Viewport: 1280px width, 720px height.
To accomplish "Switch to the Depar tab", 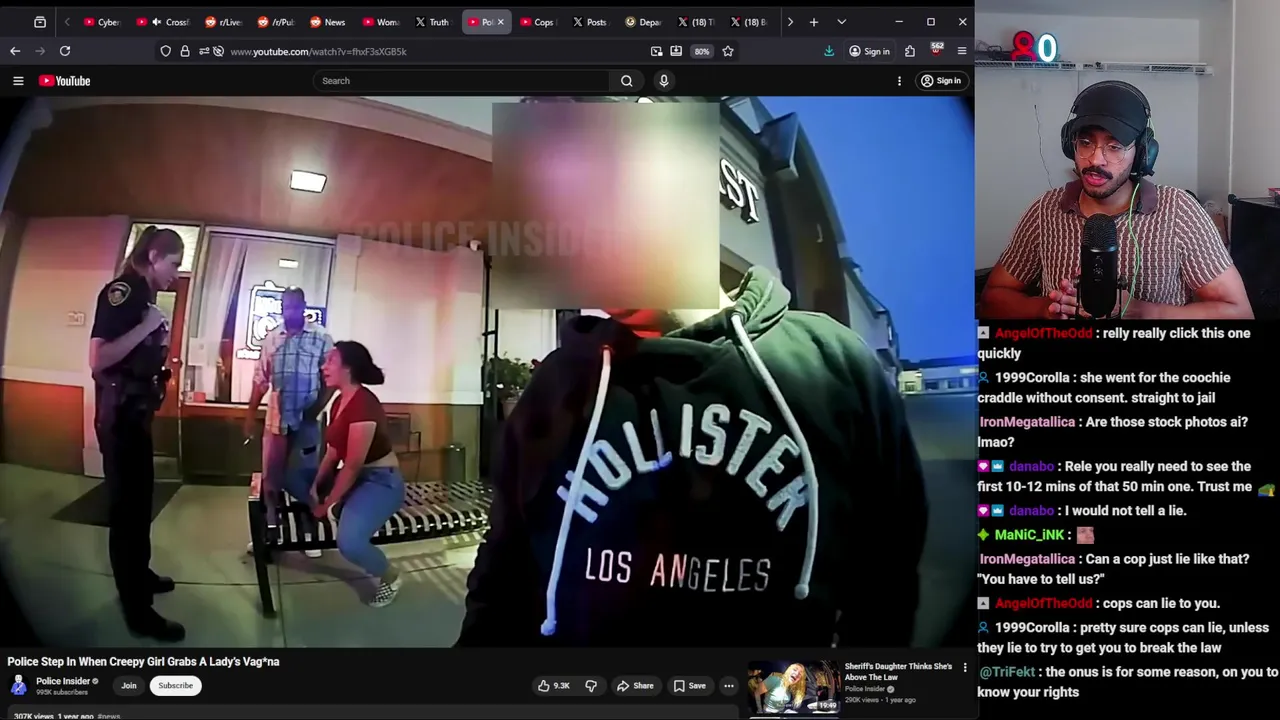I will [x=643, y=22].
